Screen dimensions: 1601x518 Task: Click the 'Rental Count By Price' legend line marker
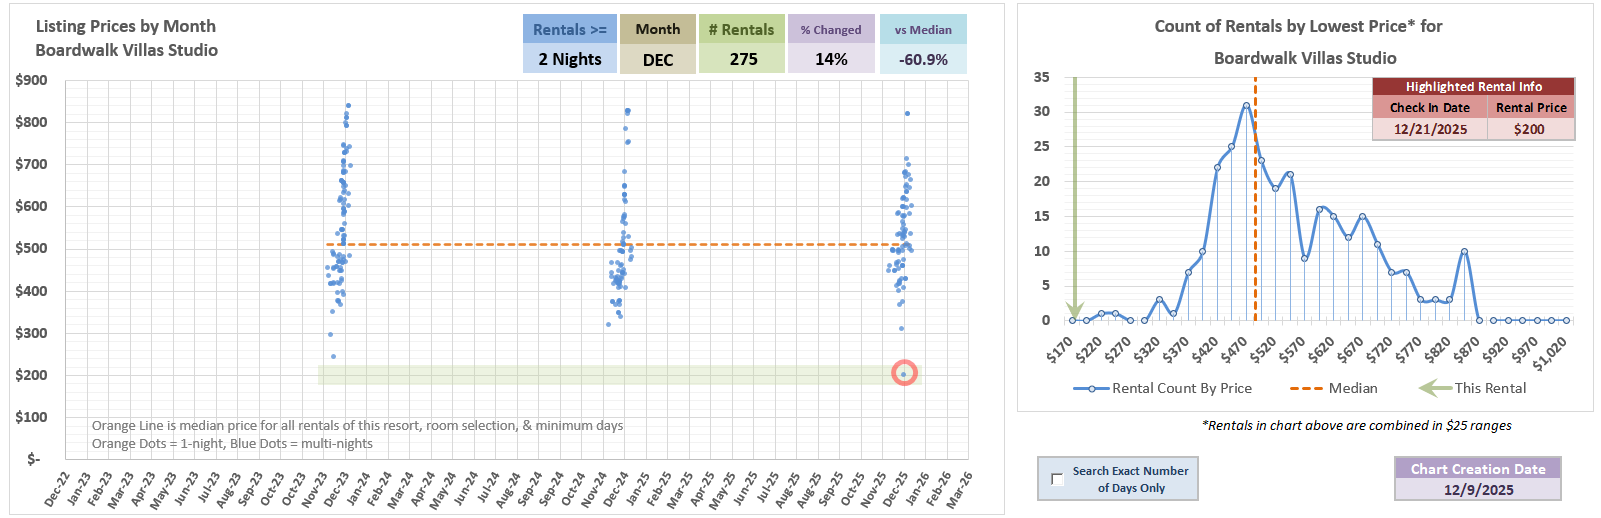click(1091, 388)
